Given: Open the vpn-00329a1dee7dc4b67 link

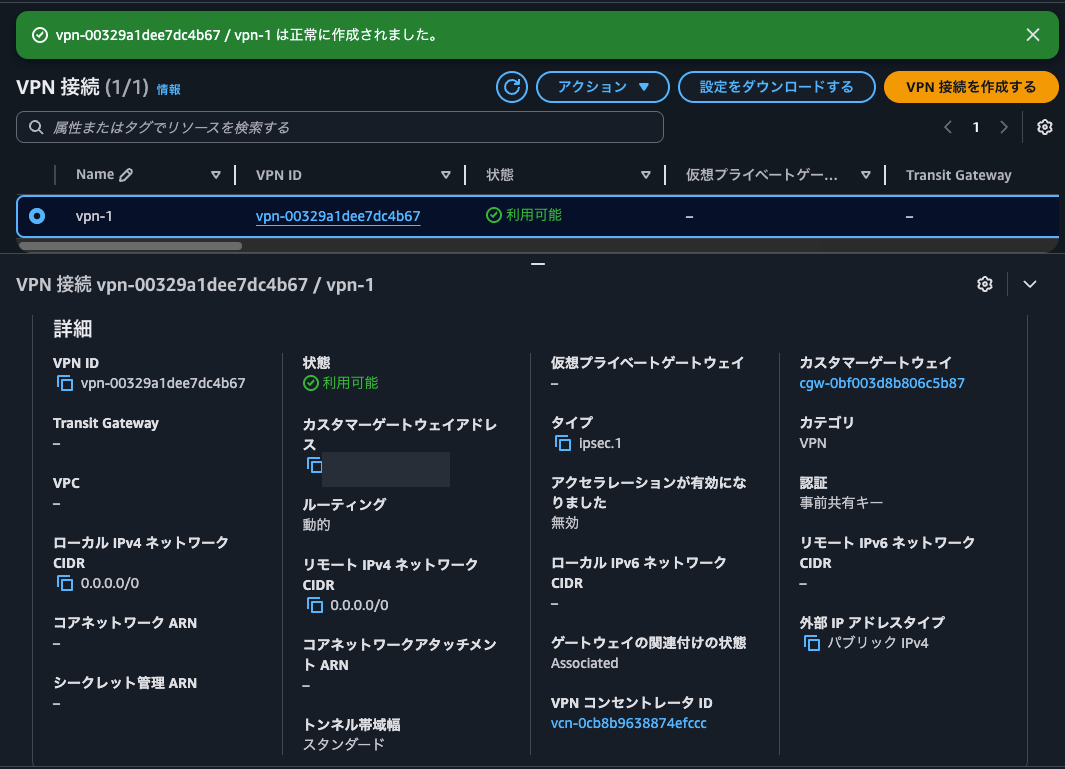Looking at the screenshot, I should point(337,216).
